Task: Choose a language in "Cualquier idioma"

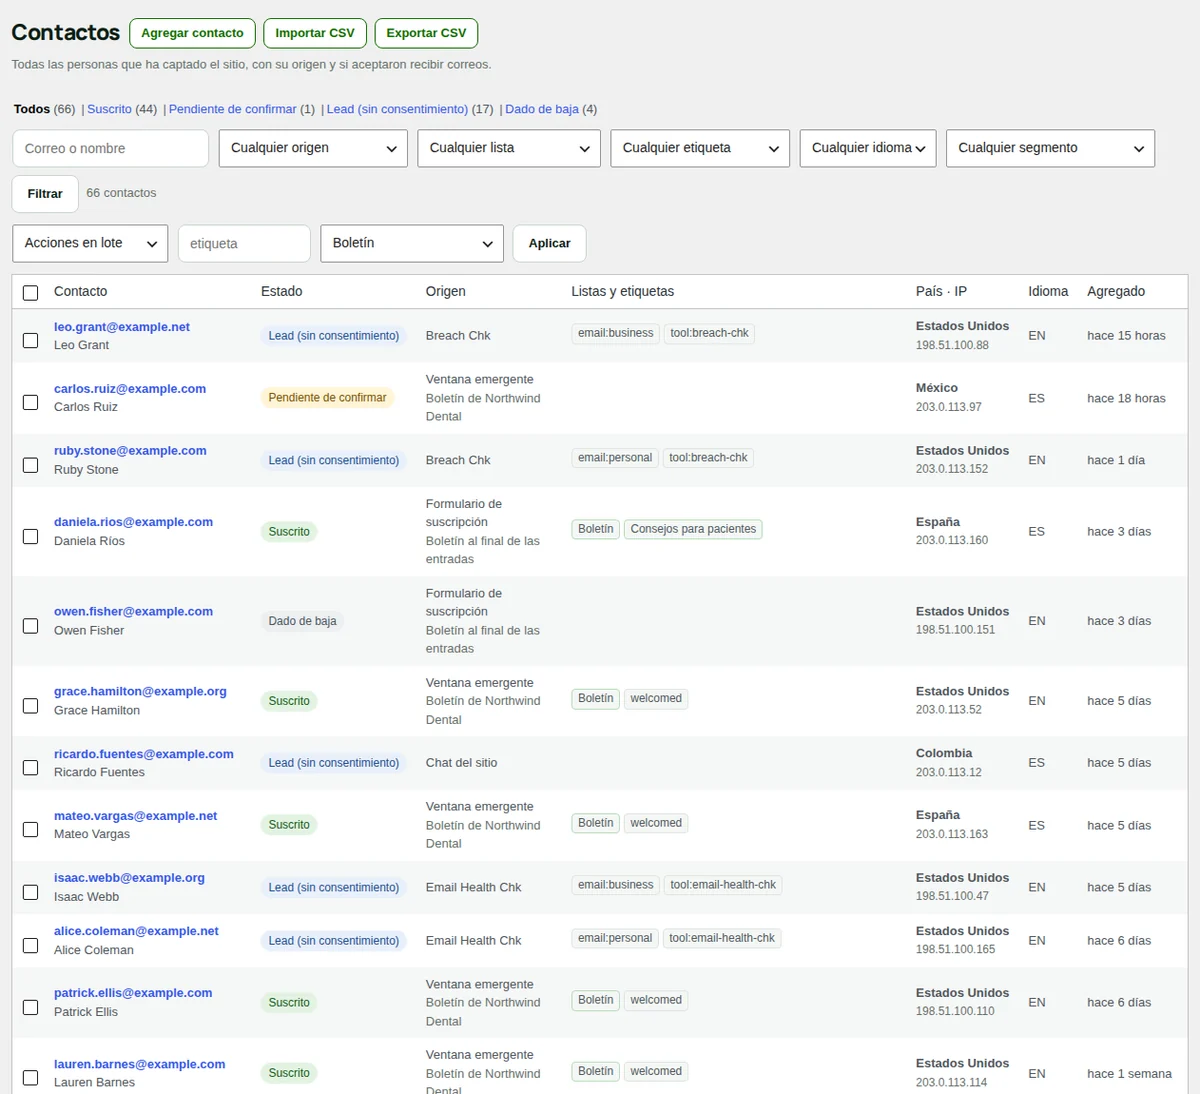Action: [x=868, y=148]
